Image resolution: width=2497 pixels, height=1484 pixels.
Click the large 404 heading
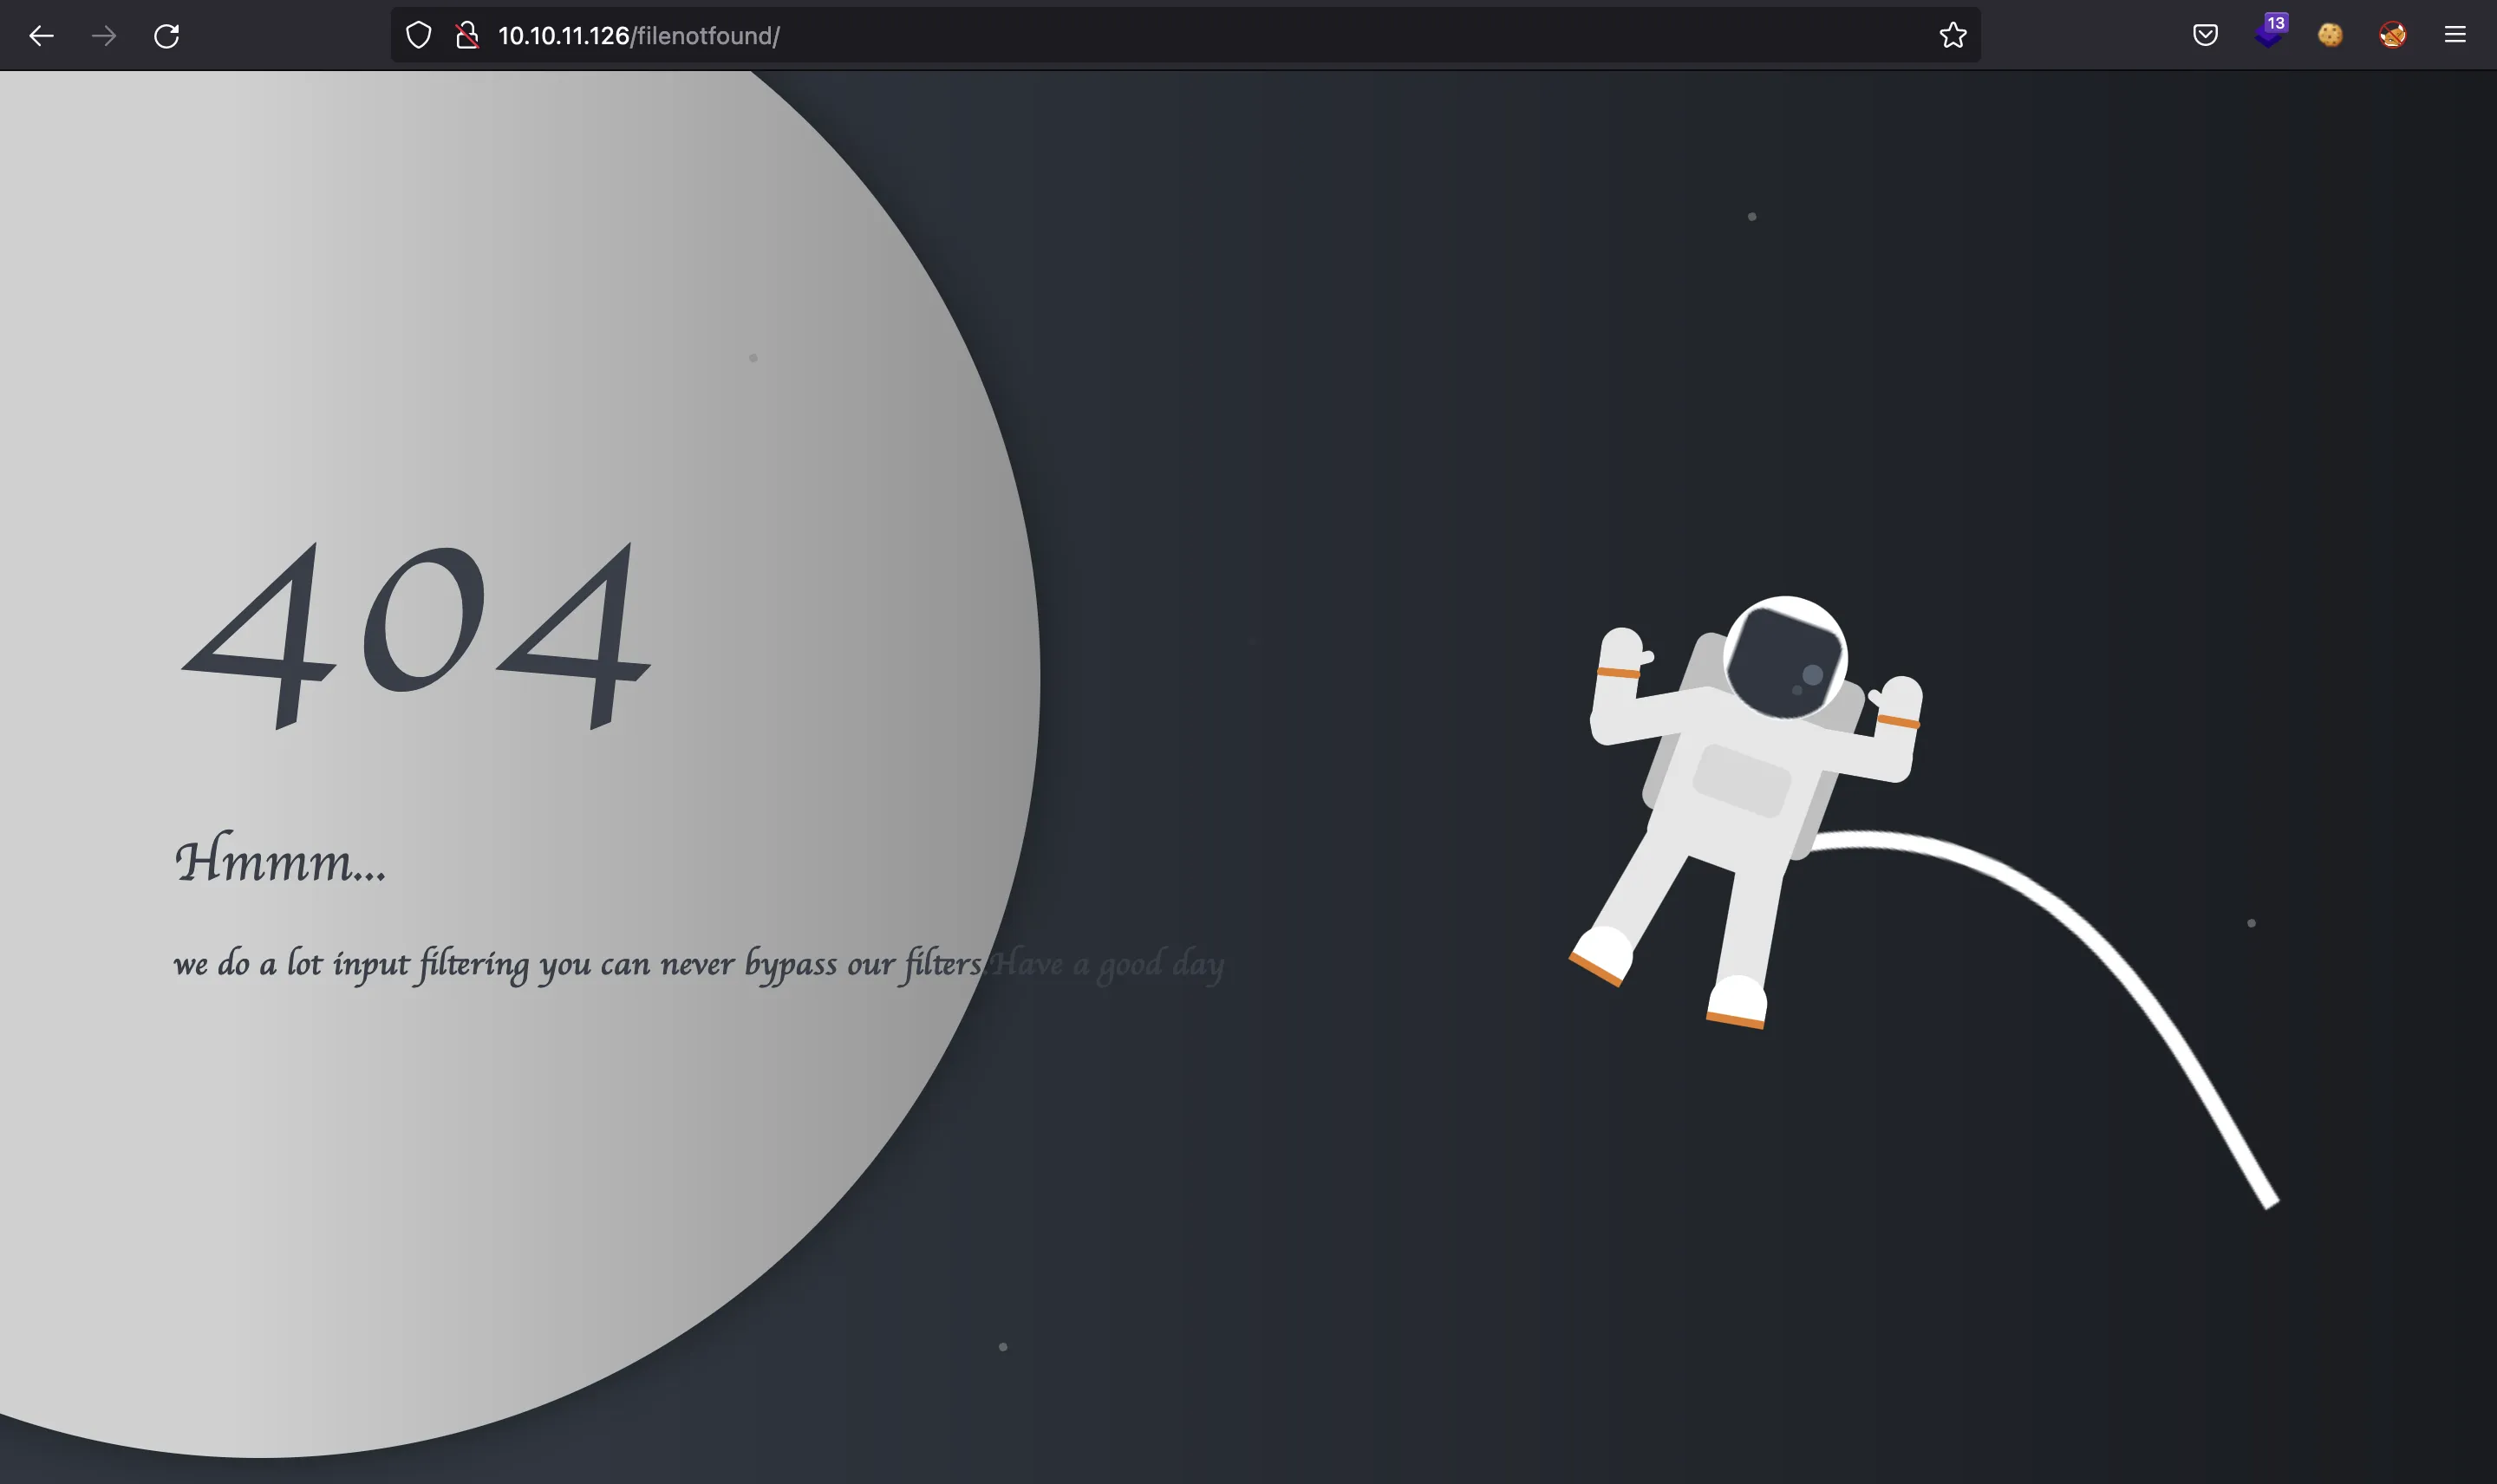click(417, 636)
